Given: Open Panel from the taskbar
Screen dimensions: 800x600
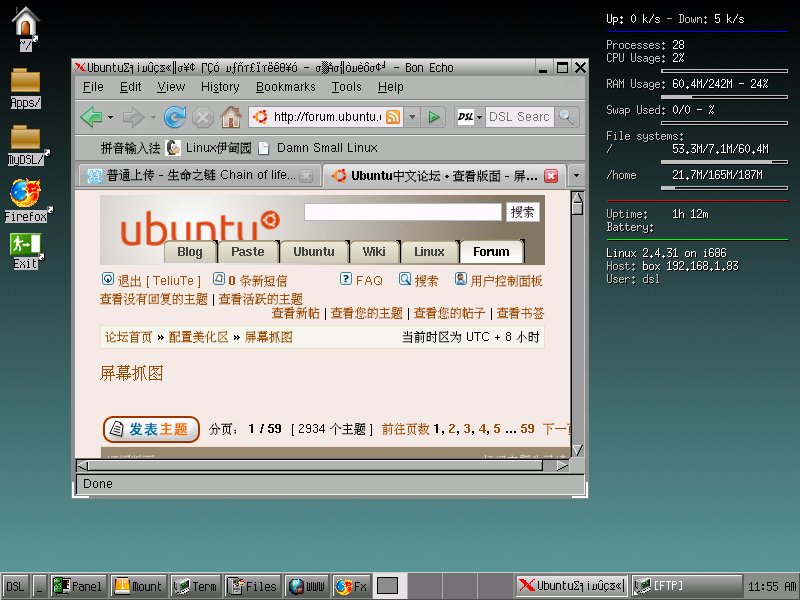Looking at the screenshot, I should click(x=78, y=586).
